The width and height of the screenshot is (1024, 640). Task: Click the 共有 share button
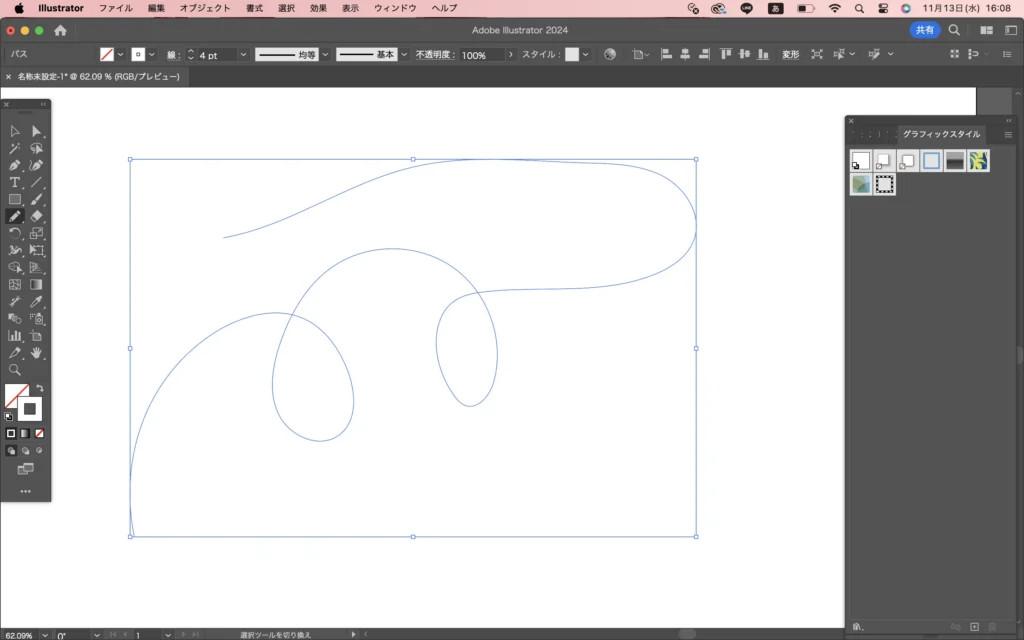pyautogui.click(x=925, y=30)
